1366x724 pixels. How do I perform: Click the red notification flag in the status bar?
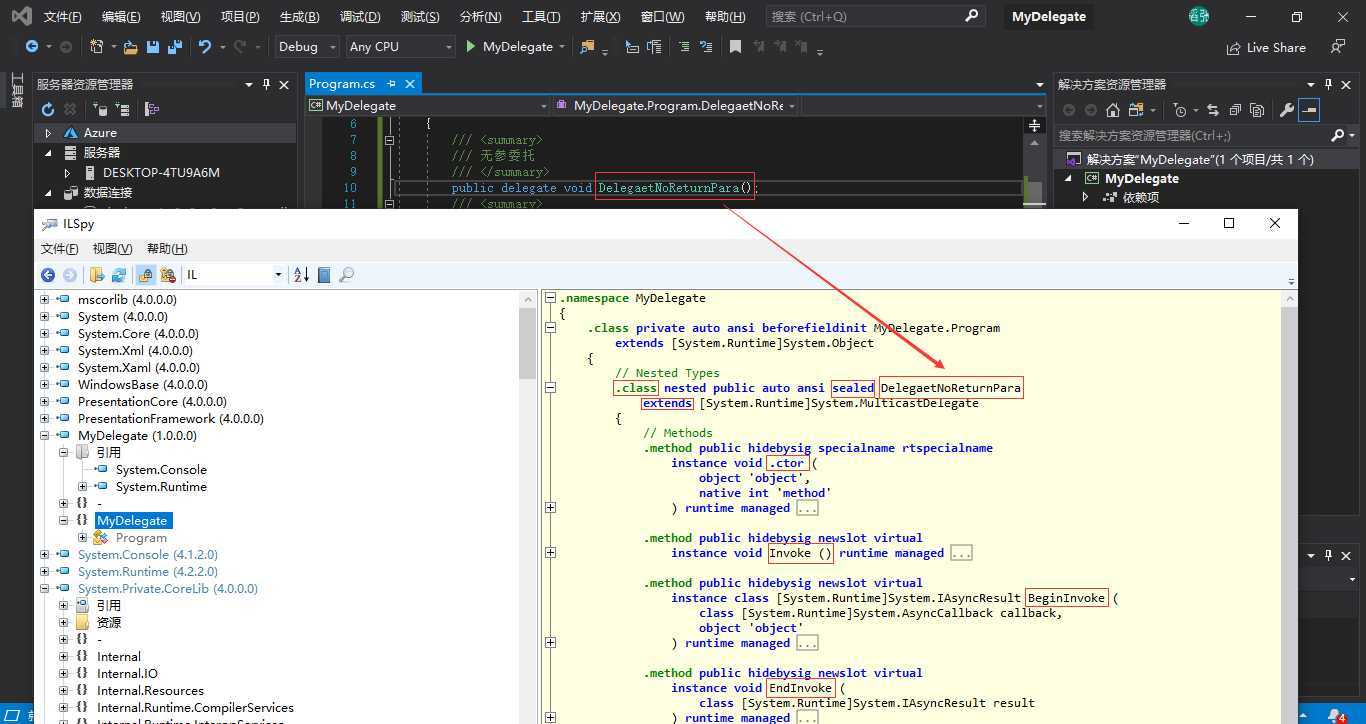coord(1338,715)
